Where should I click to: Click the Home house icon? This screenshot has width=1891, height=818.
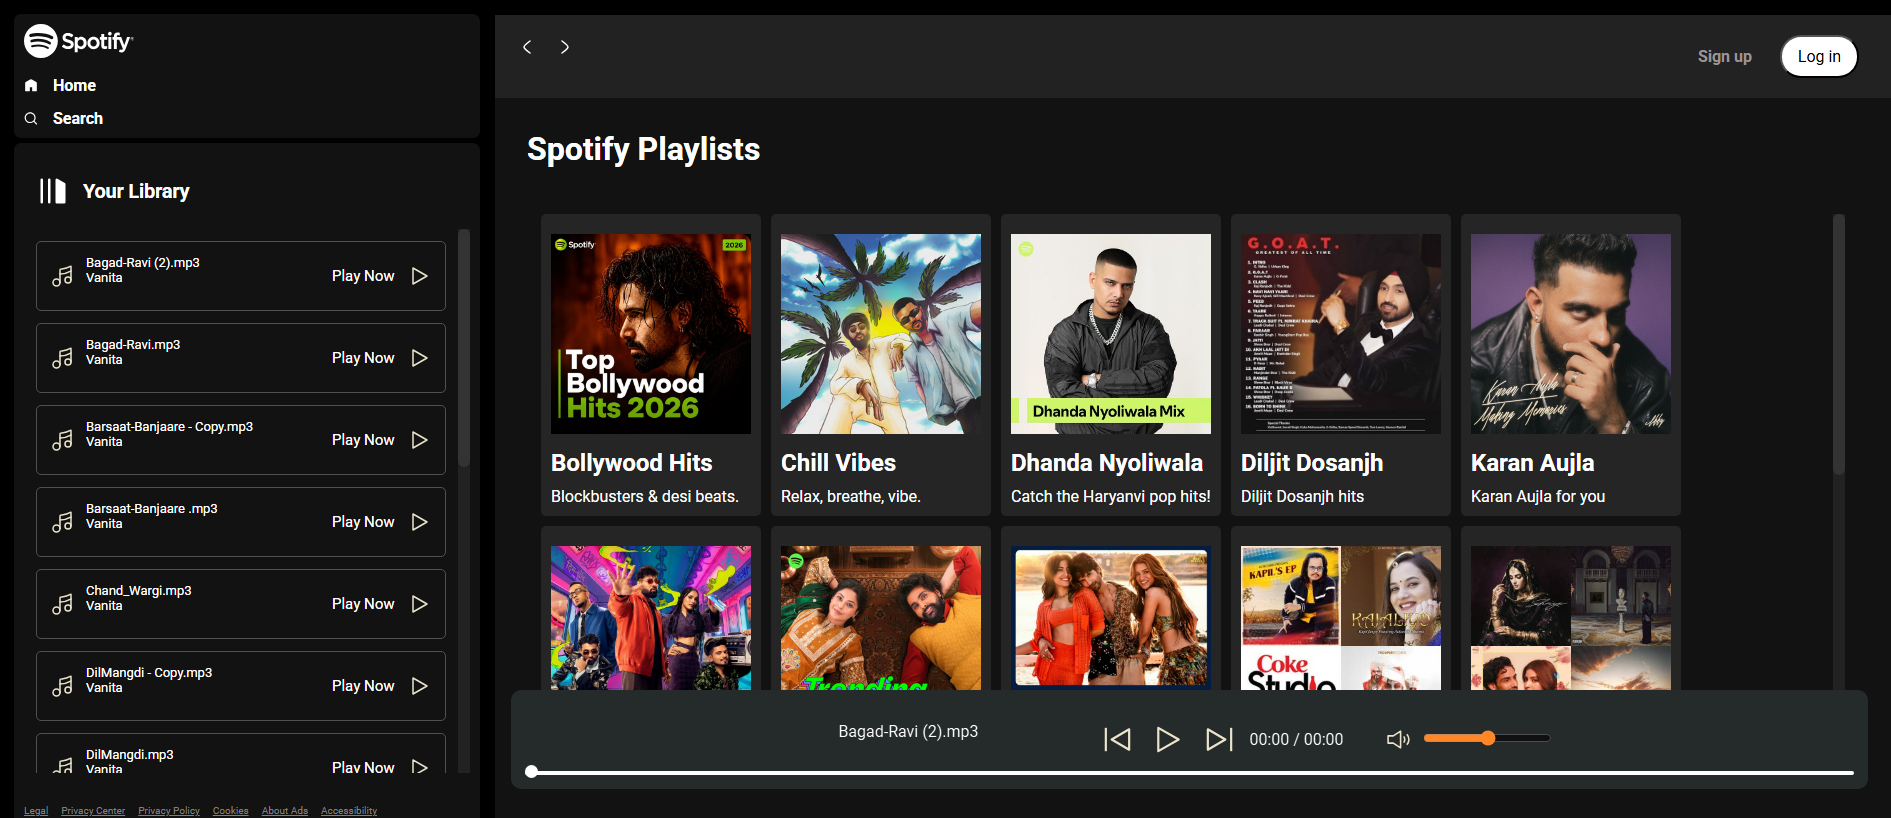click(31, 86)
